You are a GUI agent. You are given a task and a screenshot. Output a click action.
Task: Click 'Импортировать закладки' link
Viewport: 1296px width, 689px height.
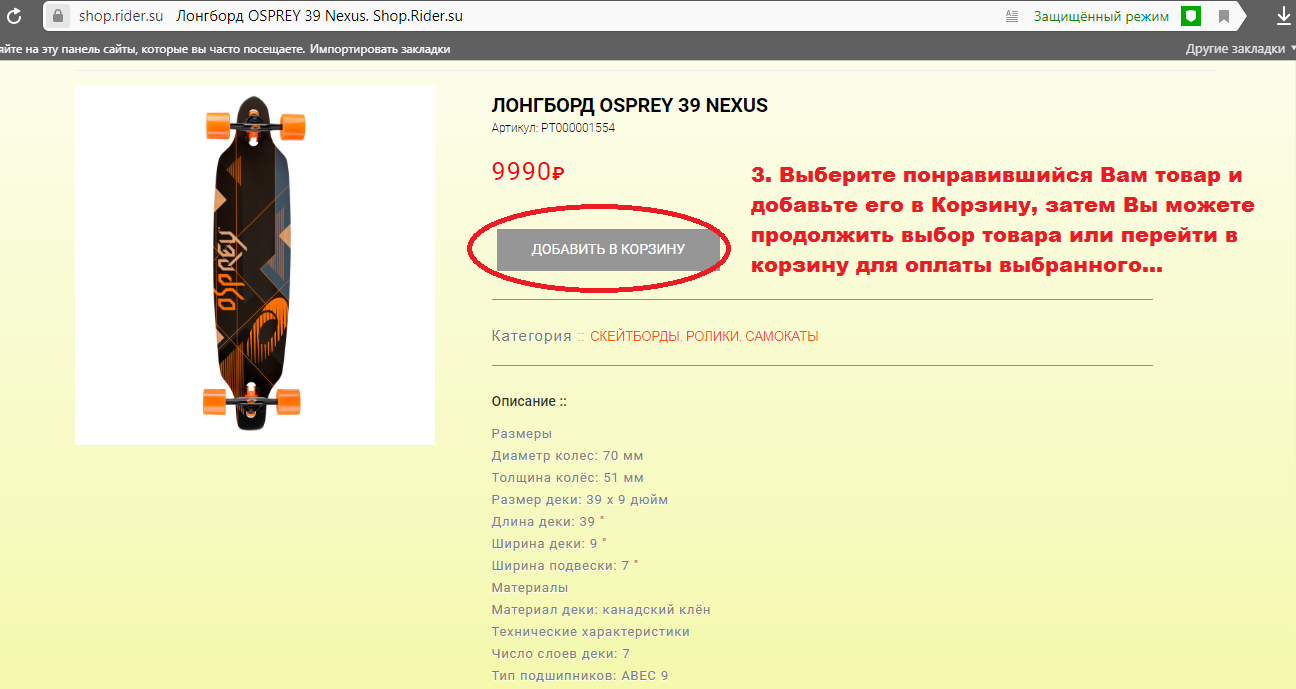[x=380, y=49]
